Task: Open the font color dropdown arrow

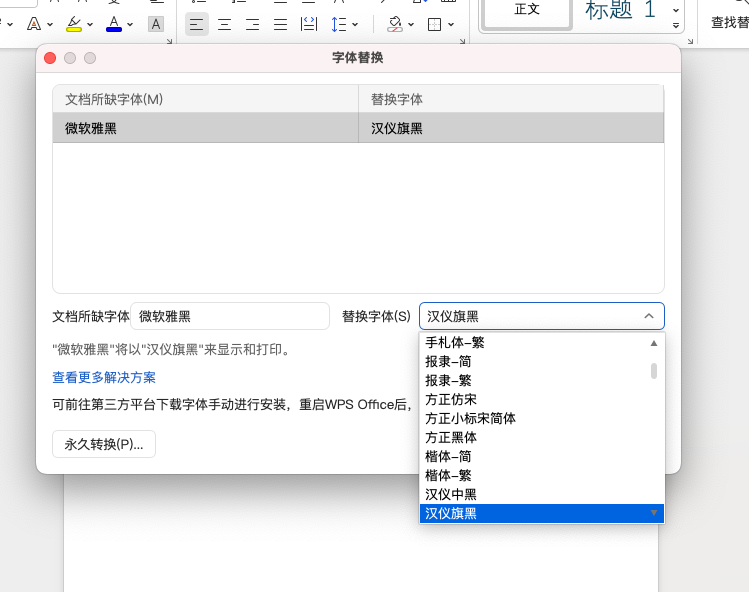Action: tap(130, 25)
